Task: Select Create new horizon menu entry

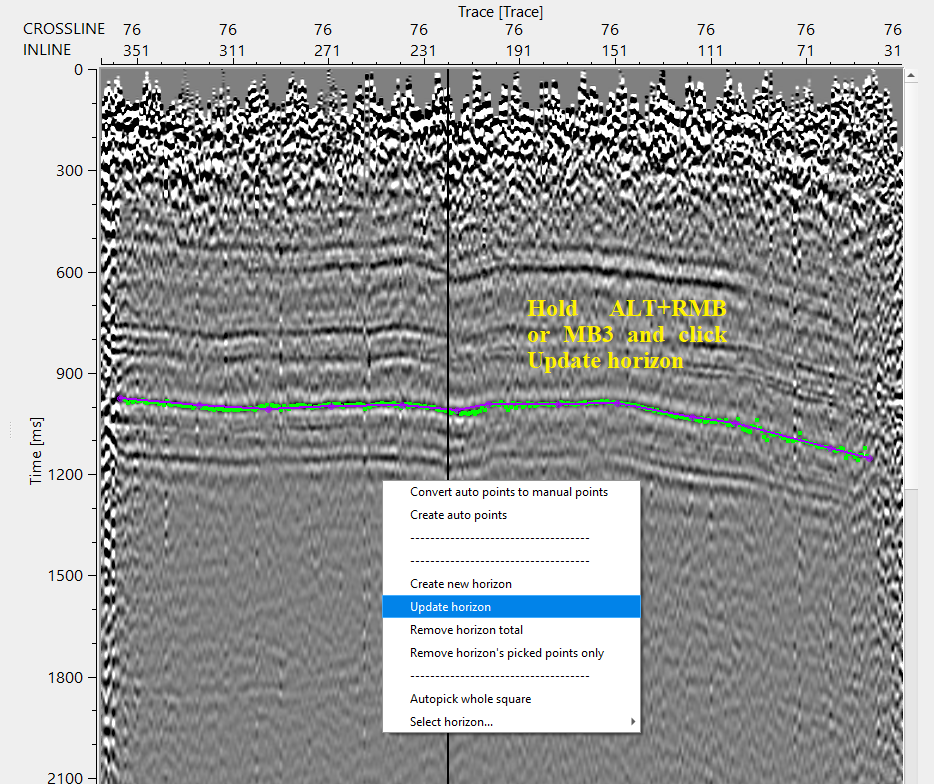Action: tap(461, 584)
